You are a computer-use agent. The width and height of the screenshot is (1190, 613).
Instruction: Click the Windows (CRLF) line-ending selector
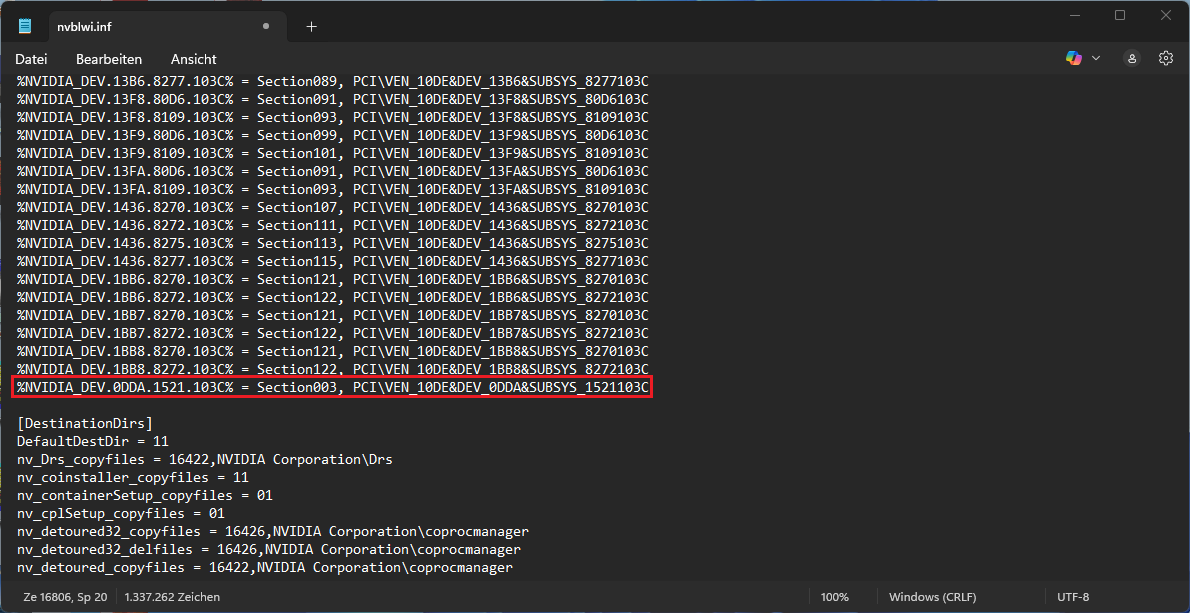click(x=931, y=596)
